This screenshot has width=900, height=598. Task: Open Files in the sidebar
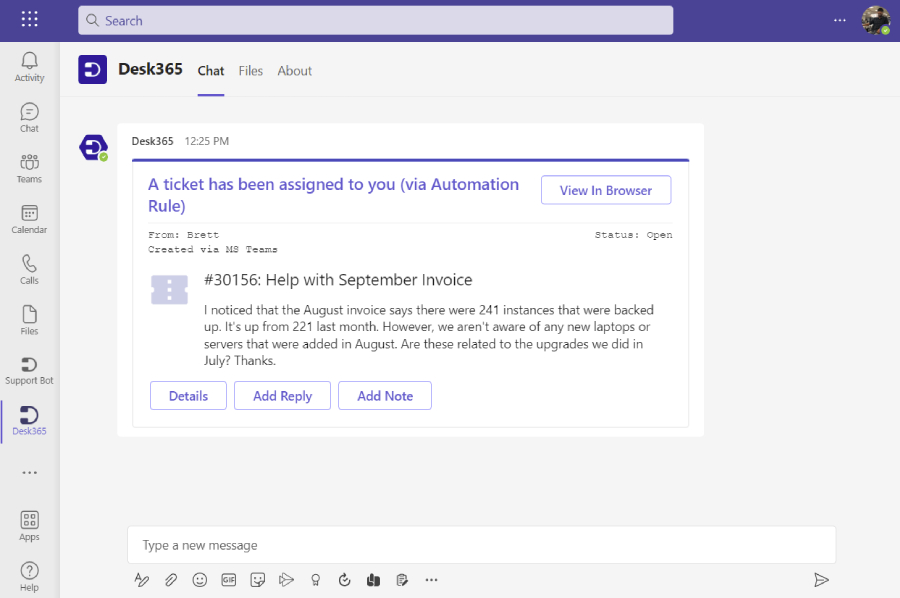29,320
